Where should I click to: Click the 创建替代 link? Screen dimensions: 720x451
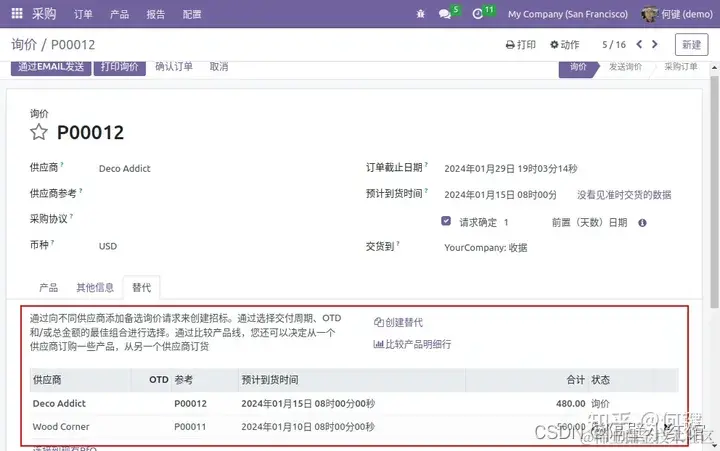point(399,322)
